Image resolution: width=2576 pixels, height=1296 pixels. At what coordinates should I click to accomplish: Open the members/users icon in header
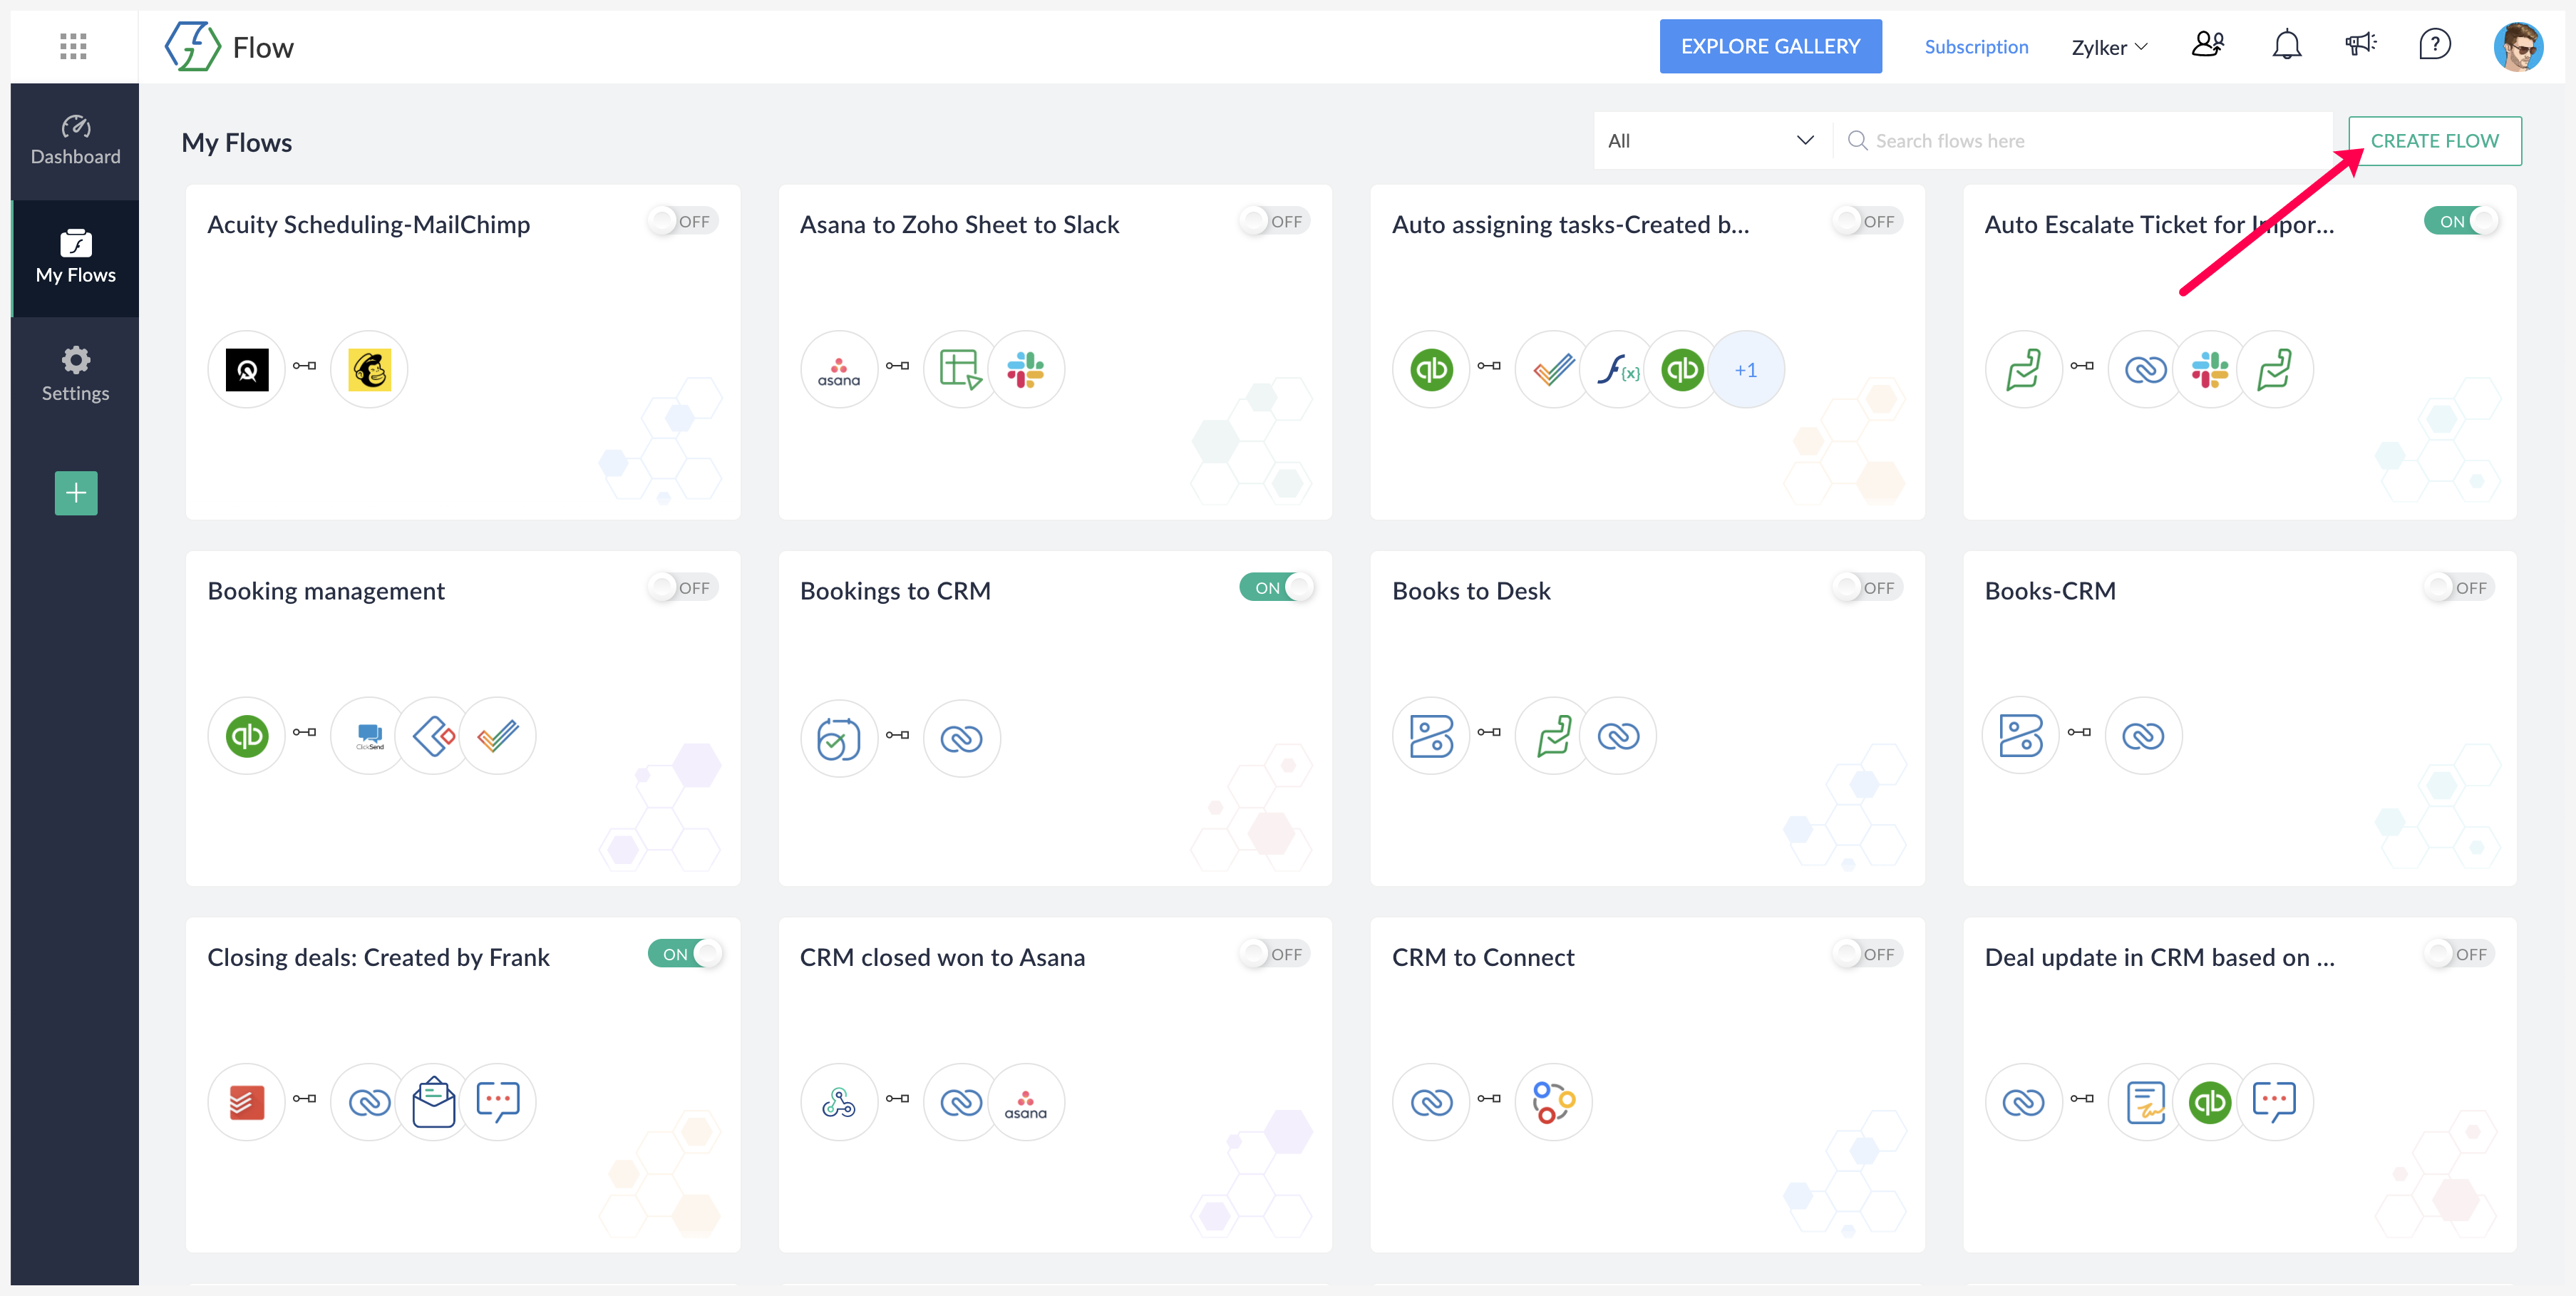pos(2207,45)
